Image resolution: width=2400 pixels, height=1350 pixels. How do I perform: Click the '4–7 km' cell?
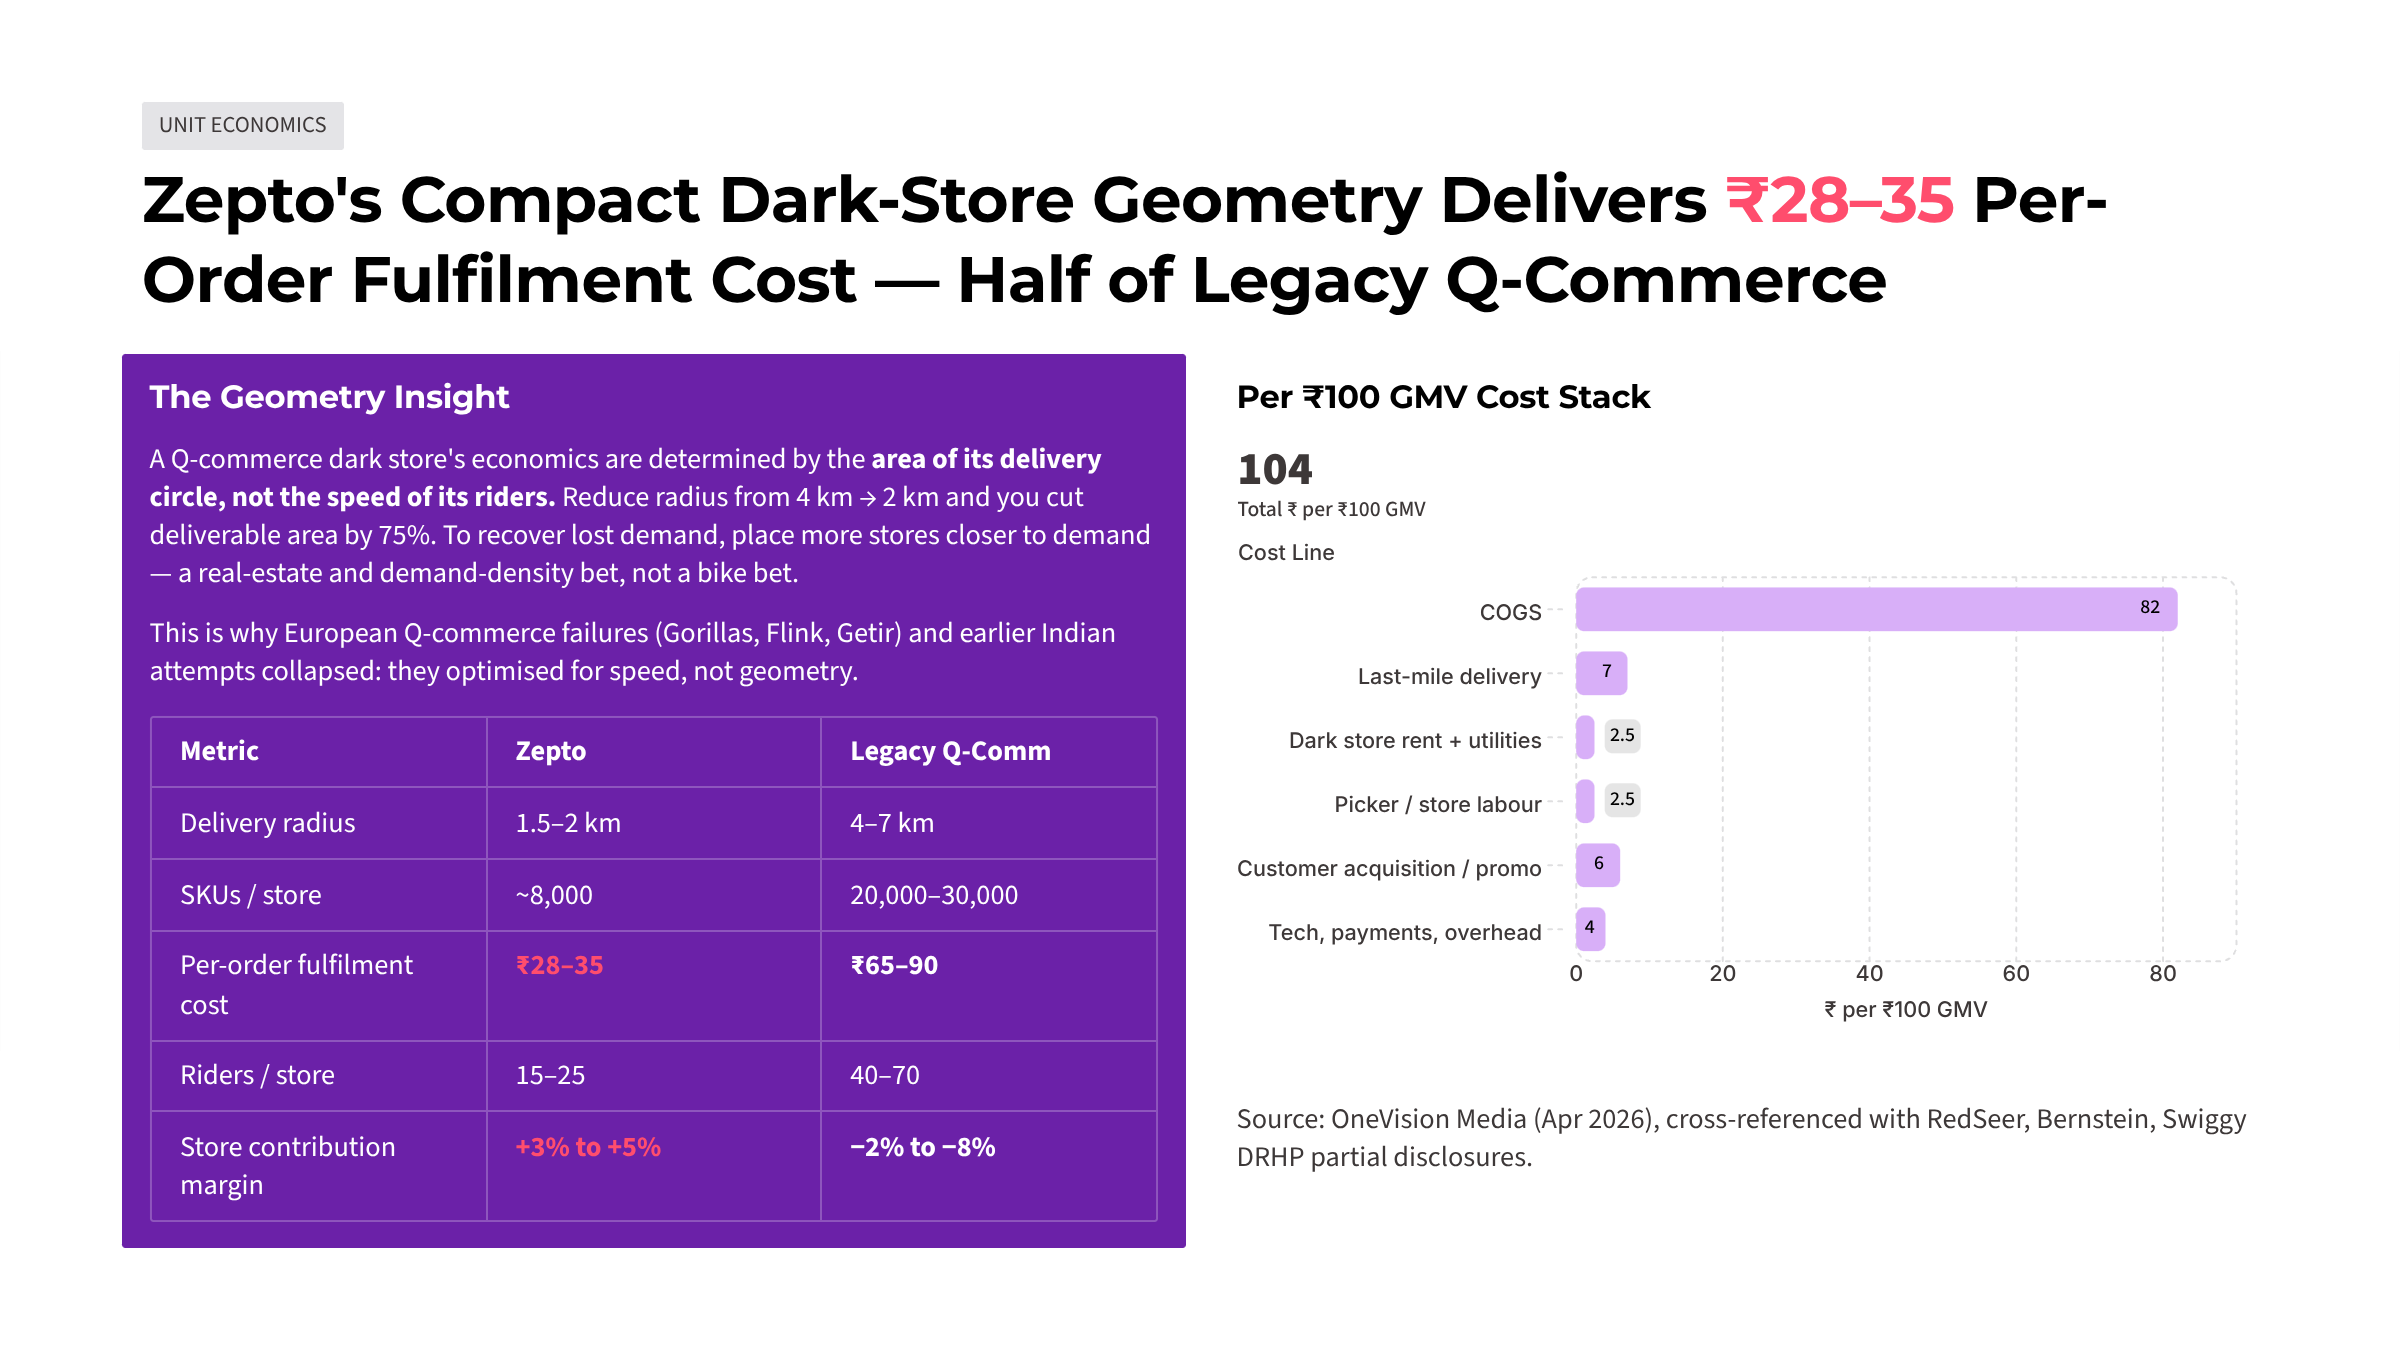(x=892, y=823)
